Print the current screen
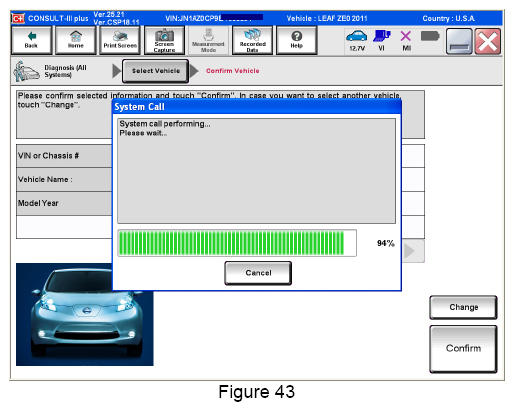 pos(120,41)
